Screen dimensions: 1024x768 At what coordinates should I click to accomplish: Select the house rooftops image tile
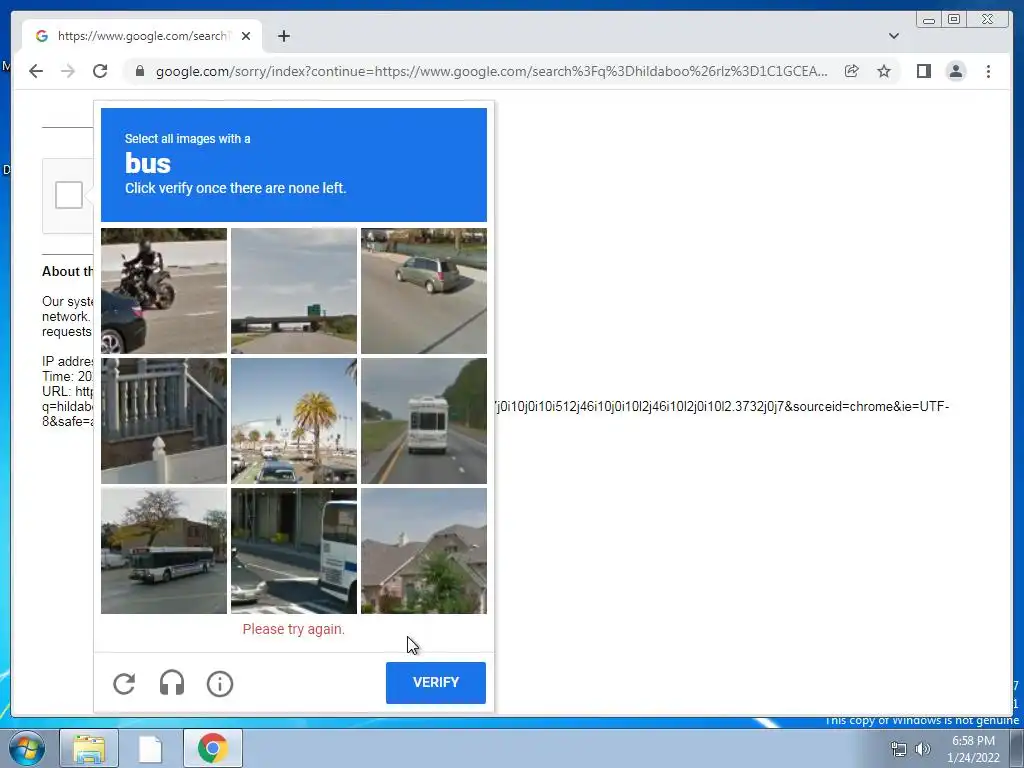click(x=424, y=551)
